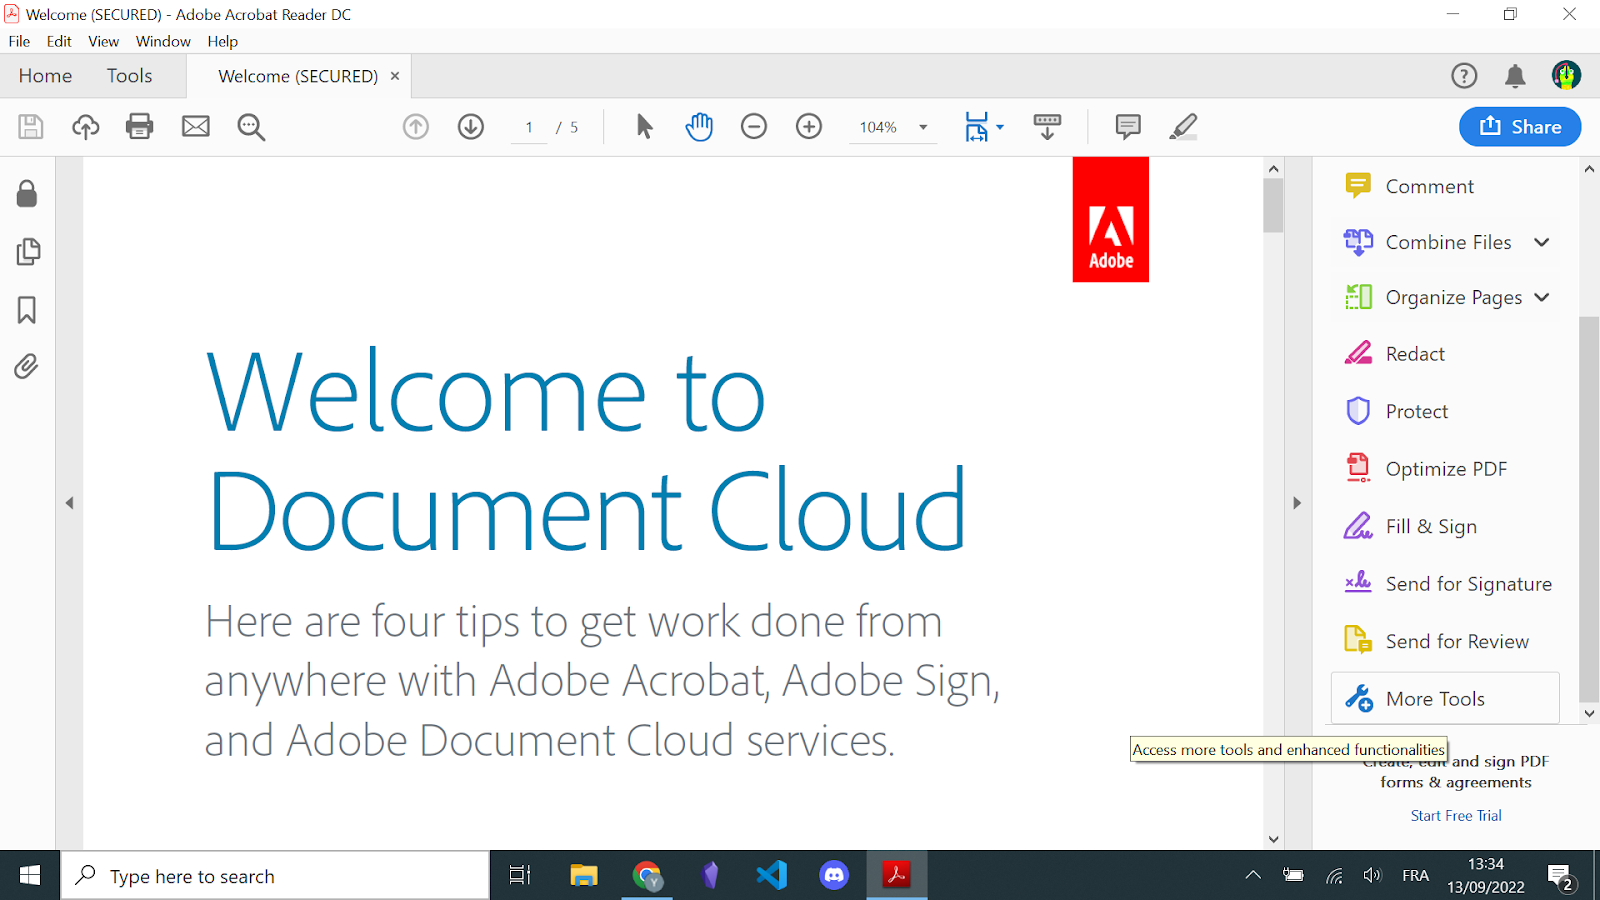
Task: Click the Windows Start button
Action: 30,876
